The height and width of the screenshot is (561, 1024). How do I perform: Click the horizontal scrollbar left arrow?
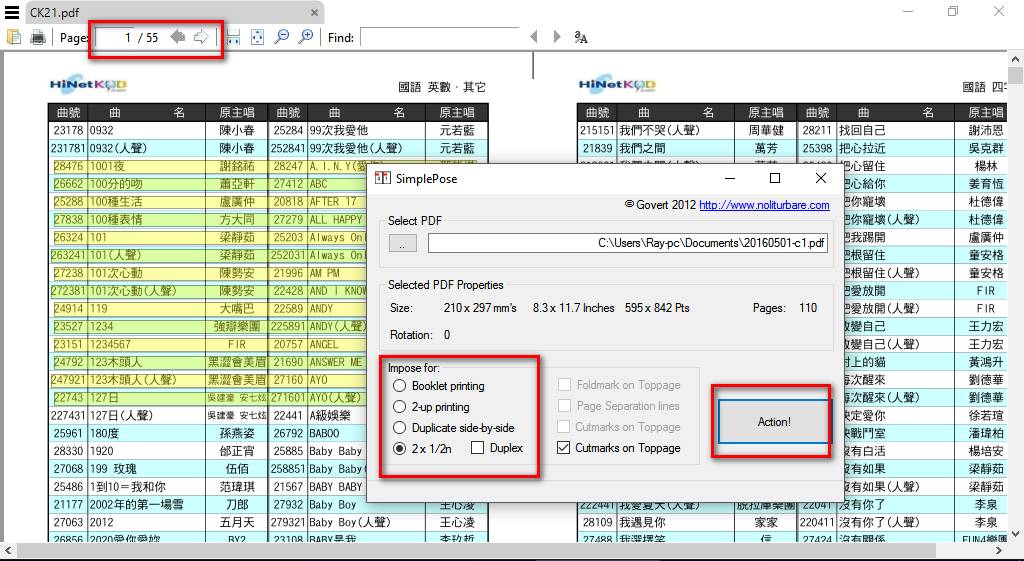(7, 551)
